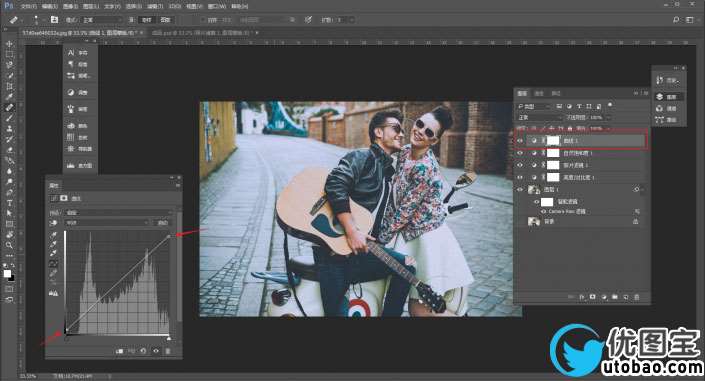The height and width of the screenshot is (381, 705).
Task: Select the Clone Stamp tool
Action: coord(9,129)
